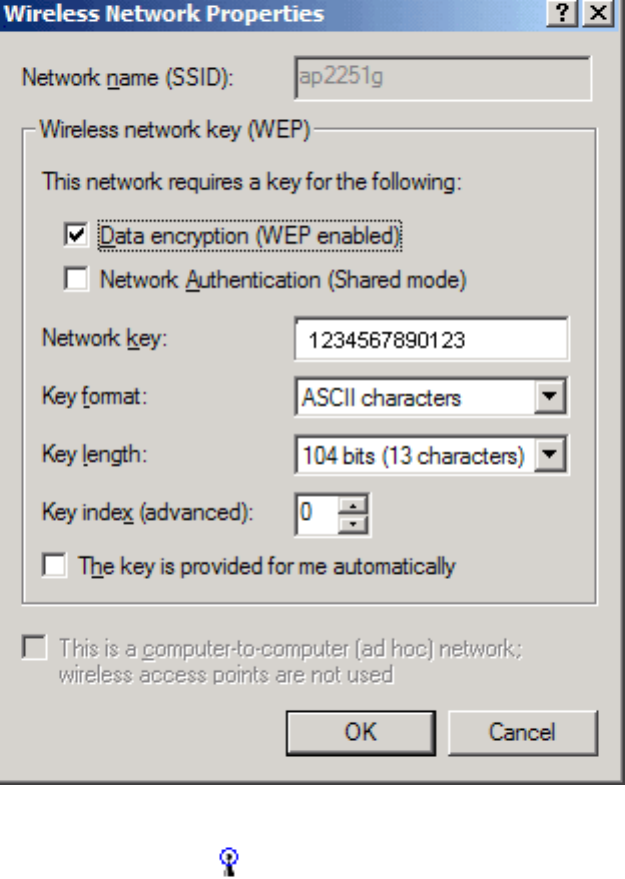Toggle the computer-to-computer (ad hoc) network checkbox
Screen dimensions: 625x879
pos(35,648)
